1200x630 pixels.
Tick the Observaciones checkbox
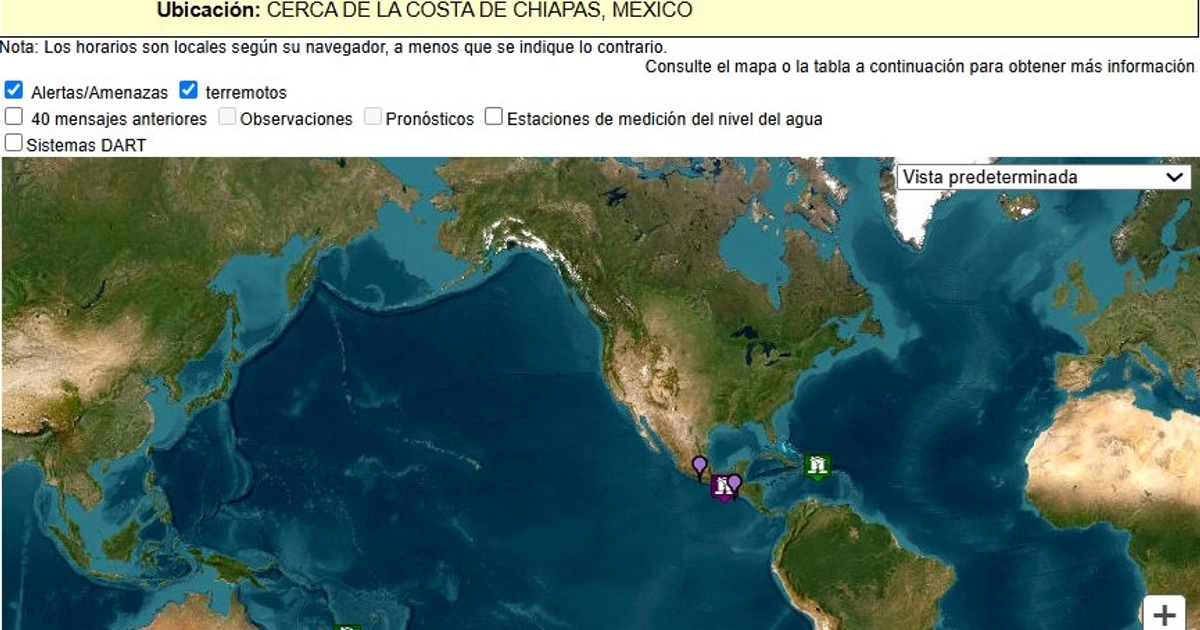coord(227,117)
